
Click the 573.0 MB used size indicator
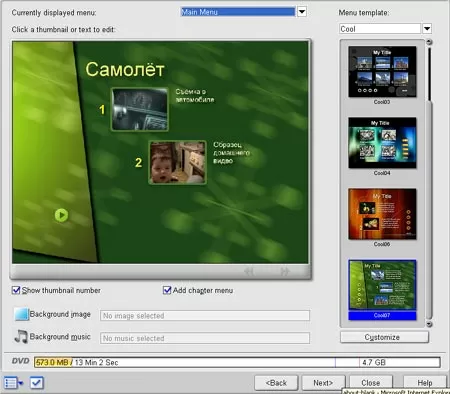52,362
